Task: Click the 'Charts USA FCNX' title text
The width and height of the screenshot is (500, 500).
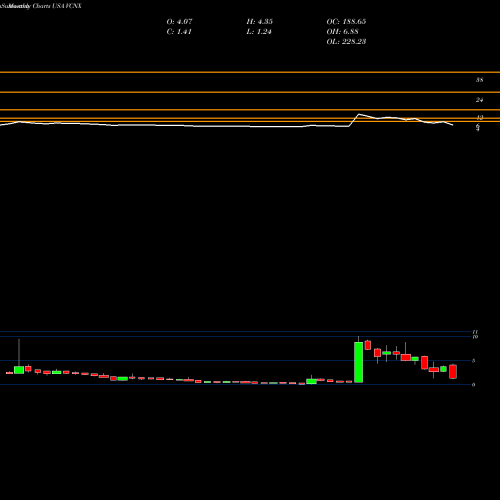Action: [x=57, y=6]
